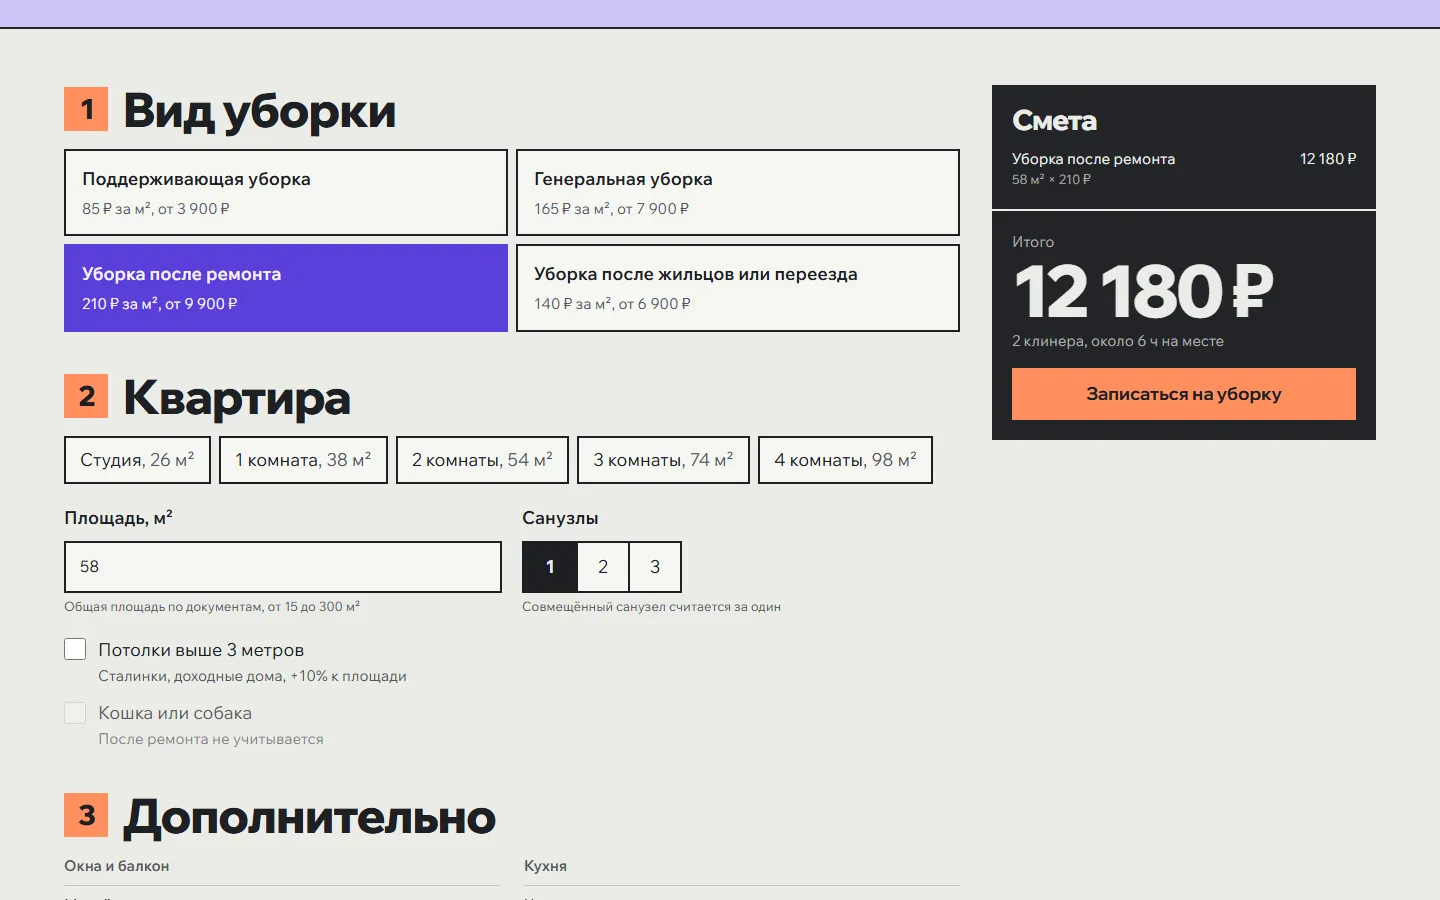Pick Уборка после жильцов или переезда

point(738,288)
